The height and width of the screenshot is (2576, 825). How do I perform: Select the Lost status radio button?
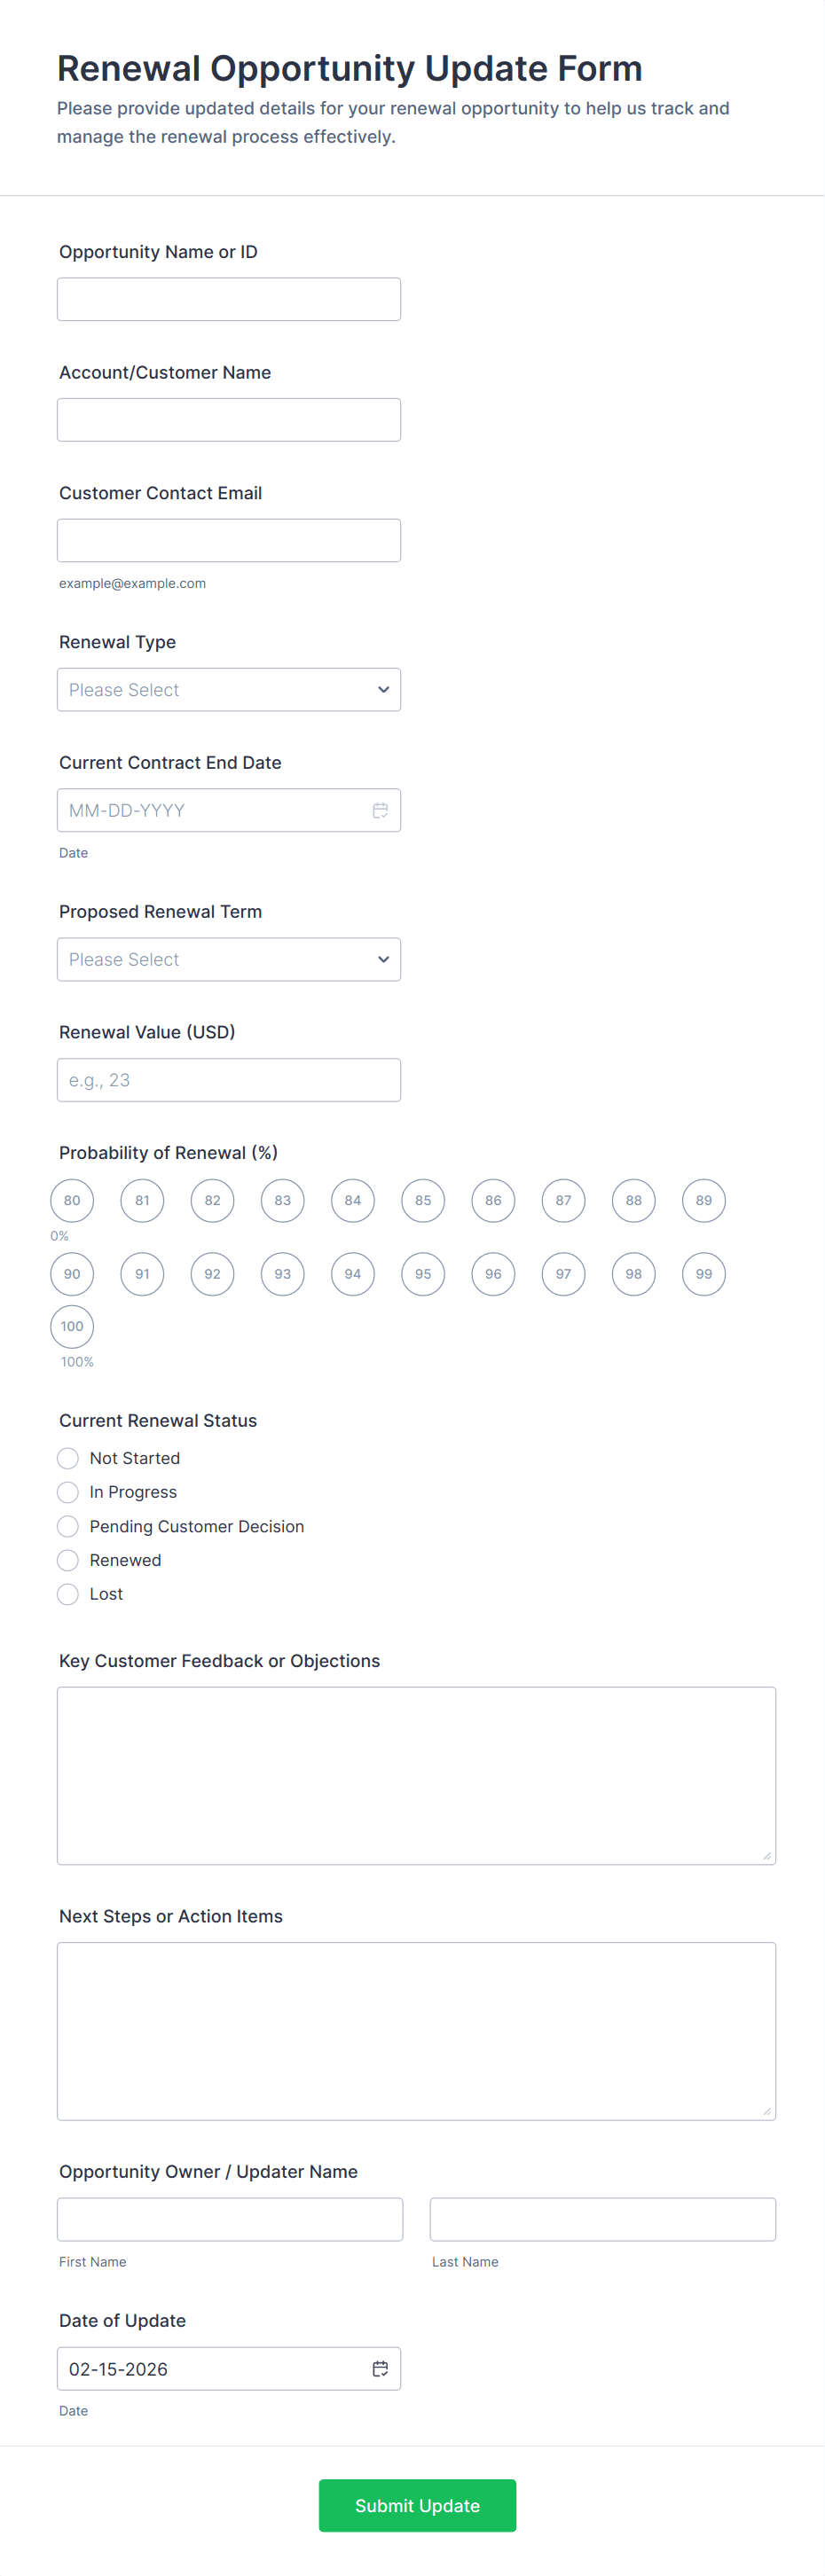tap(68, 1594)
